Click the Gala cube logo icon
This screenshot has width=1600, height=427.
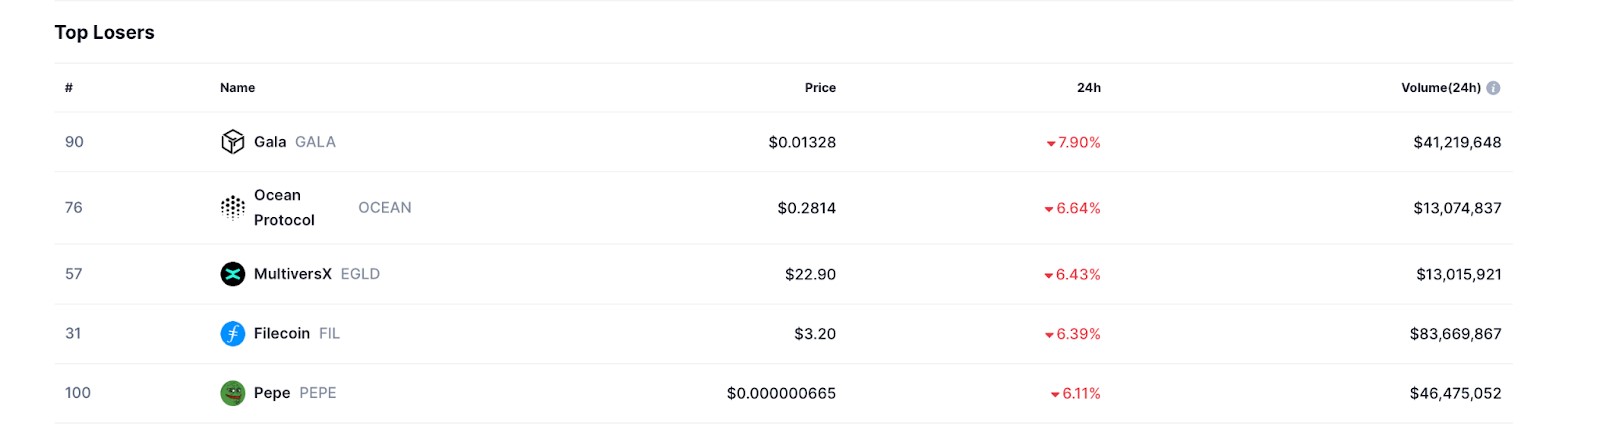click(x=232, y=142)
